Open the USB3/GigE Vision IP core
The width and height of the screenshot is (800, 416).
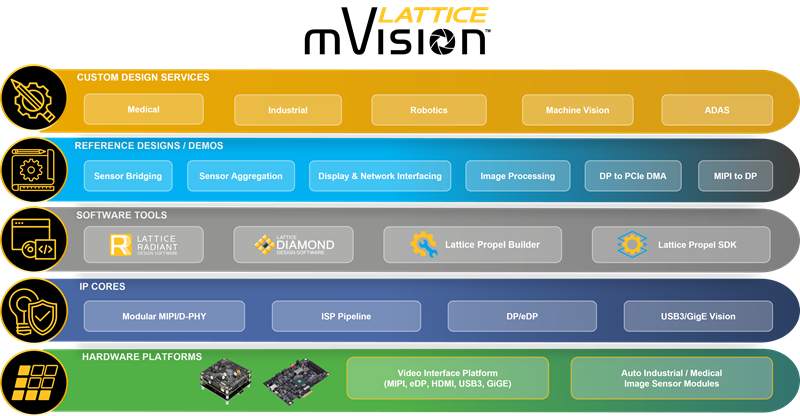click(698, 316)
